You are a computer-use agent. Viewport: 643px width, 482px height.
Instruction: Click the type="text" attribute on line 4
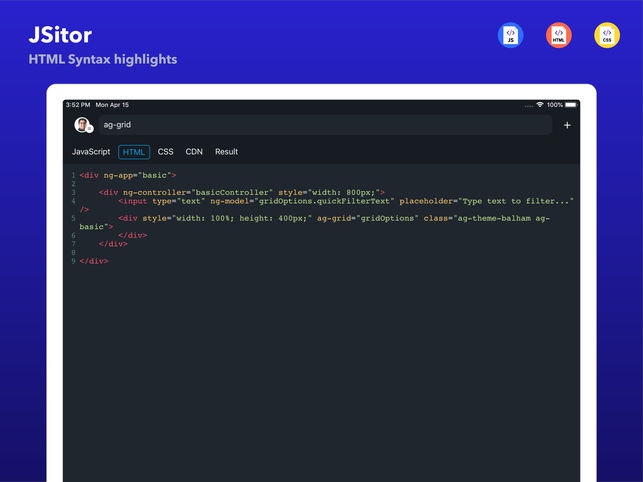(x=178, y=201)
